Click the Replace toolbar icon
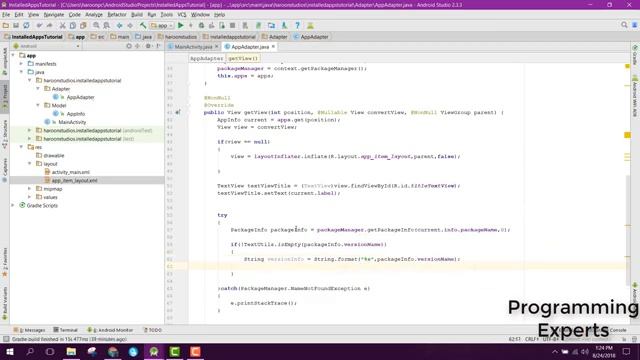Viewport: 640px width, 360px height. 107,25
